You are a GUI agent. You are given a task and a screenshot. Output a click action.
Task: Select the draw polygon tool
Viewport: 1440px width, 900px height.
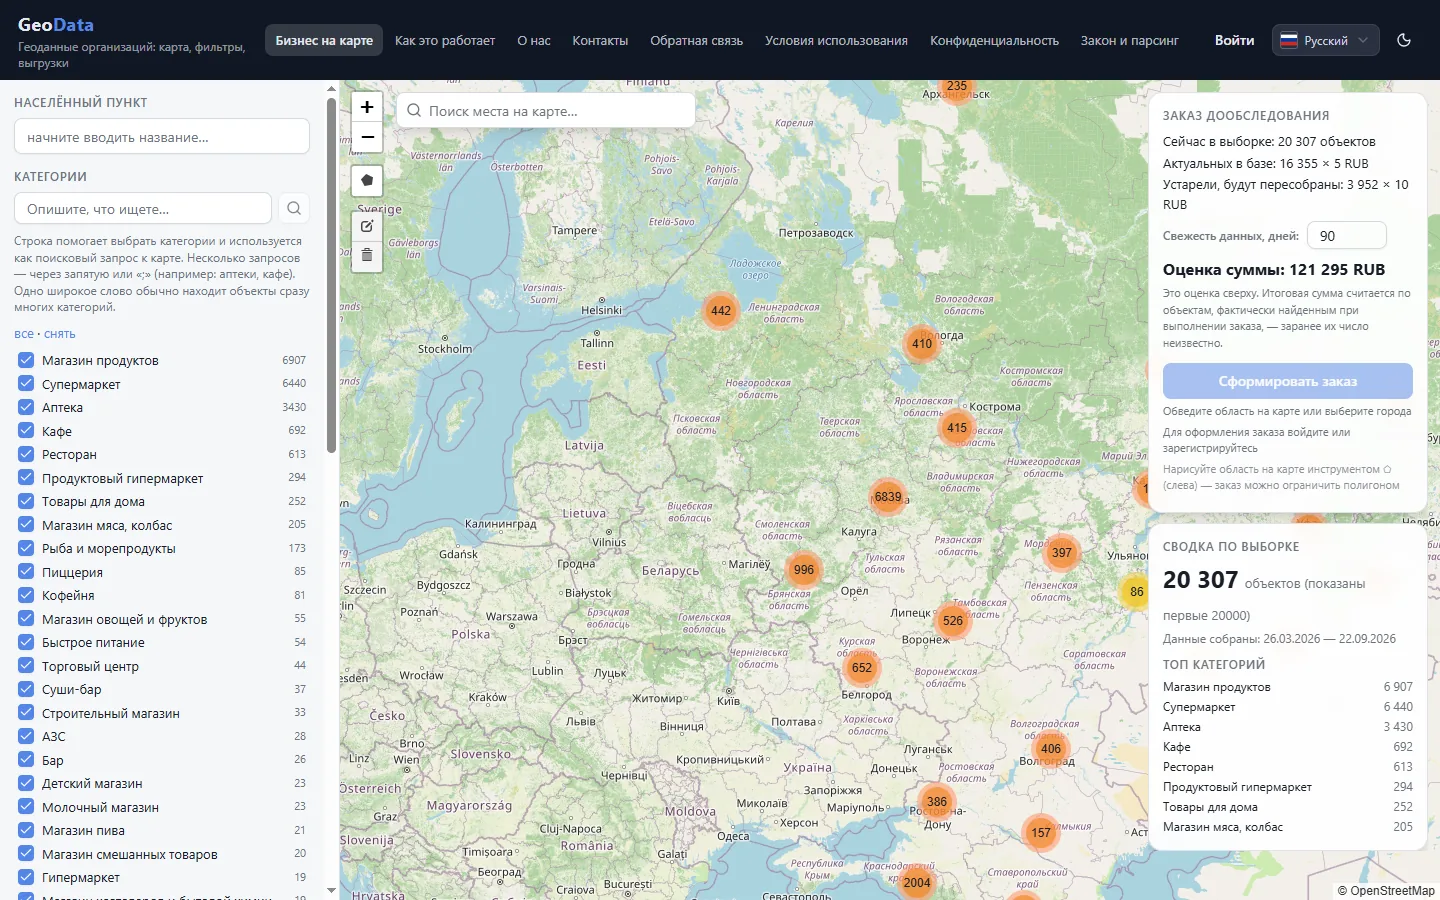point(367,181)
